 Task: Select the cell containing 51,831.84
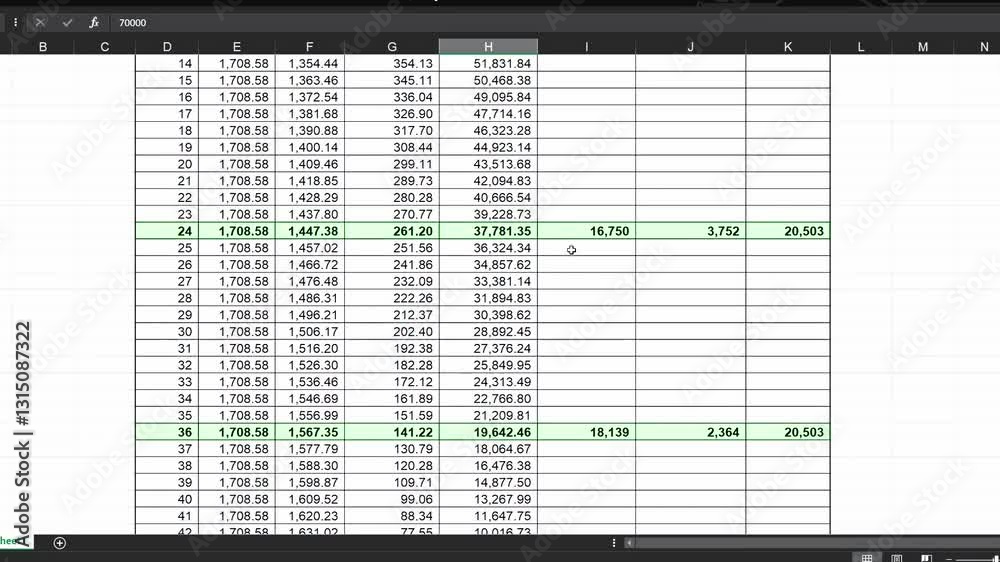coord(489,64)
